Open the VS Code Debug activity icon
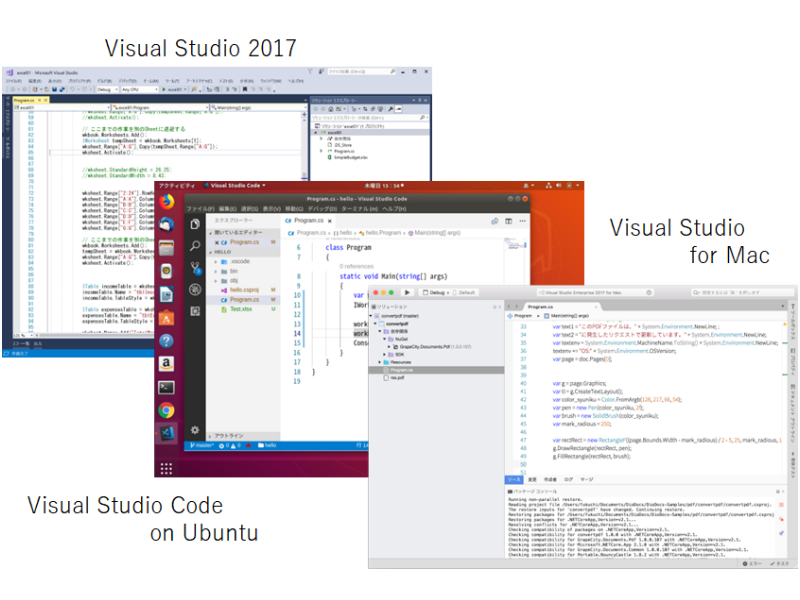The height and width of the screenshot is (600, 800). click(x=195, y=289)
